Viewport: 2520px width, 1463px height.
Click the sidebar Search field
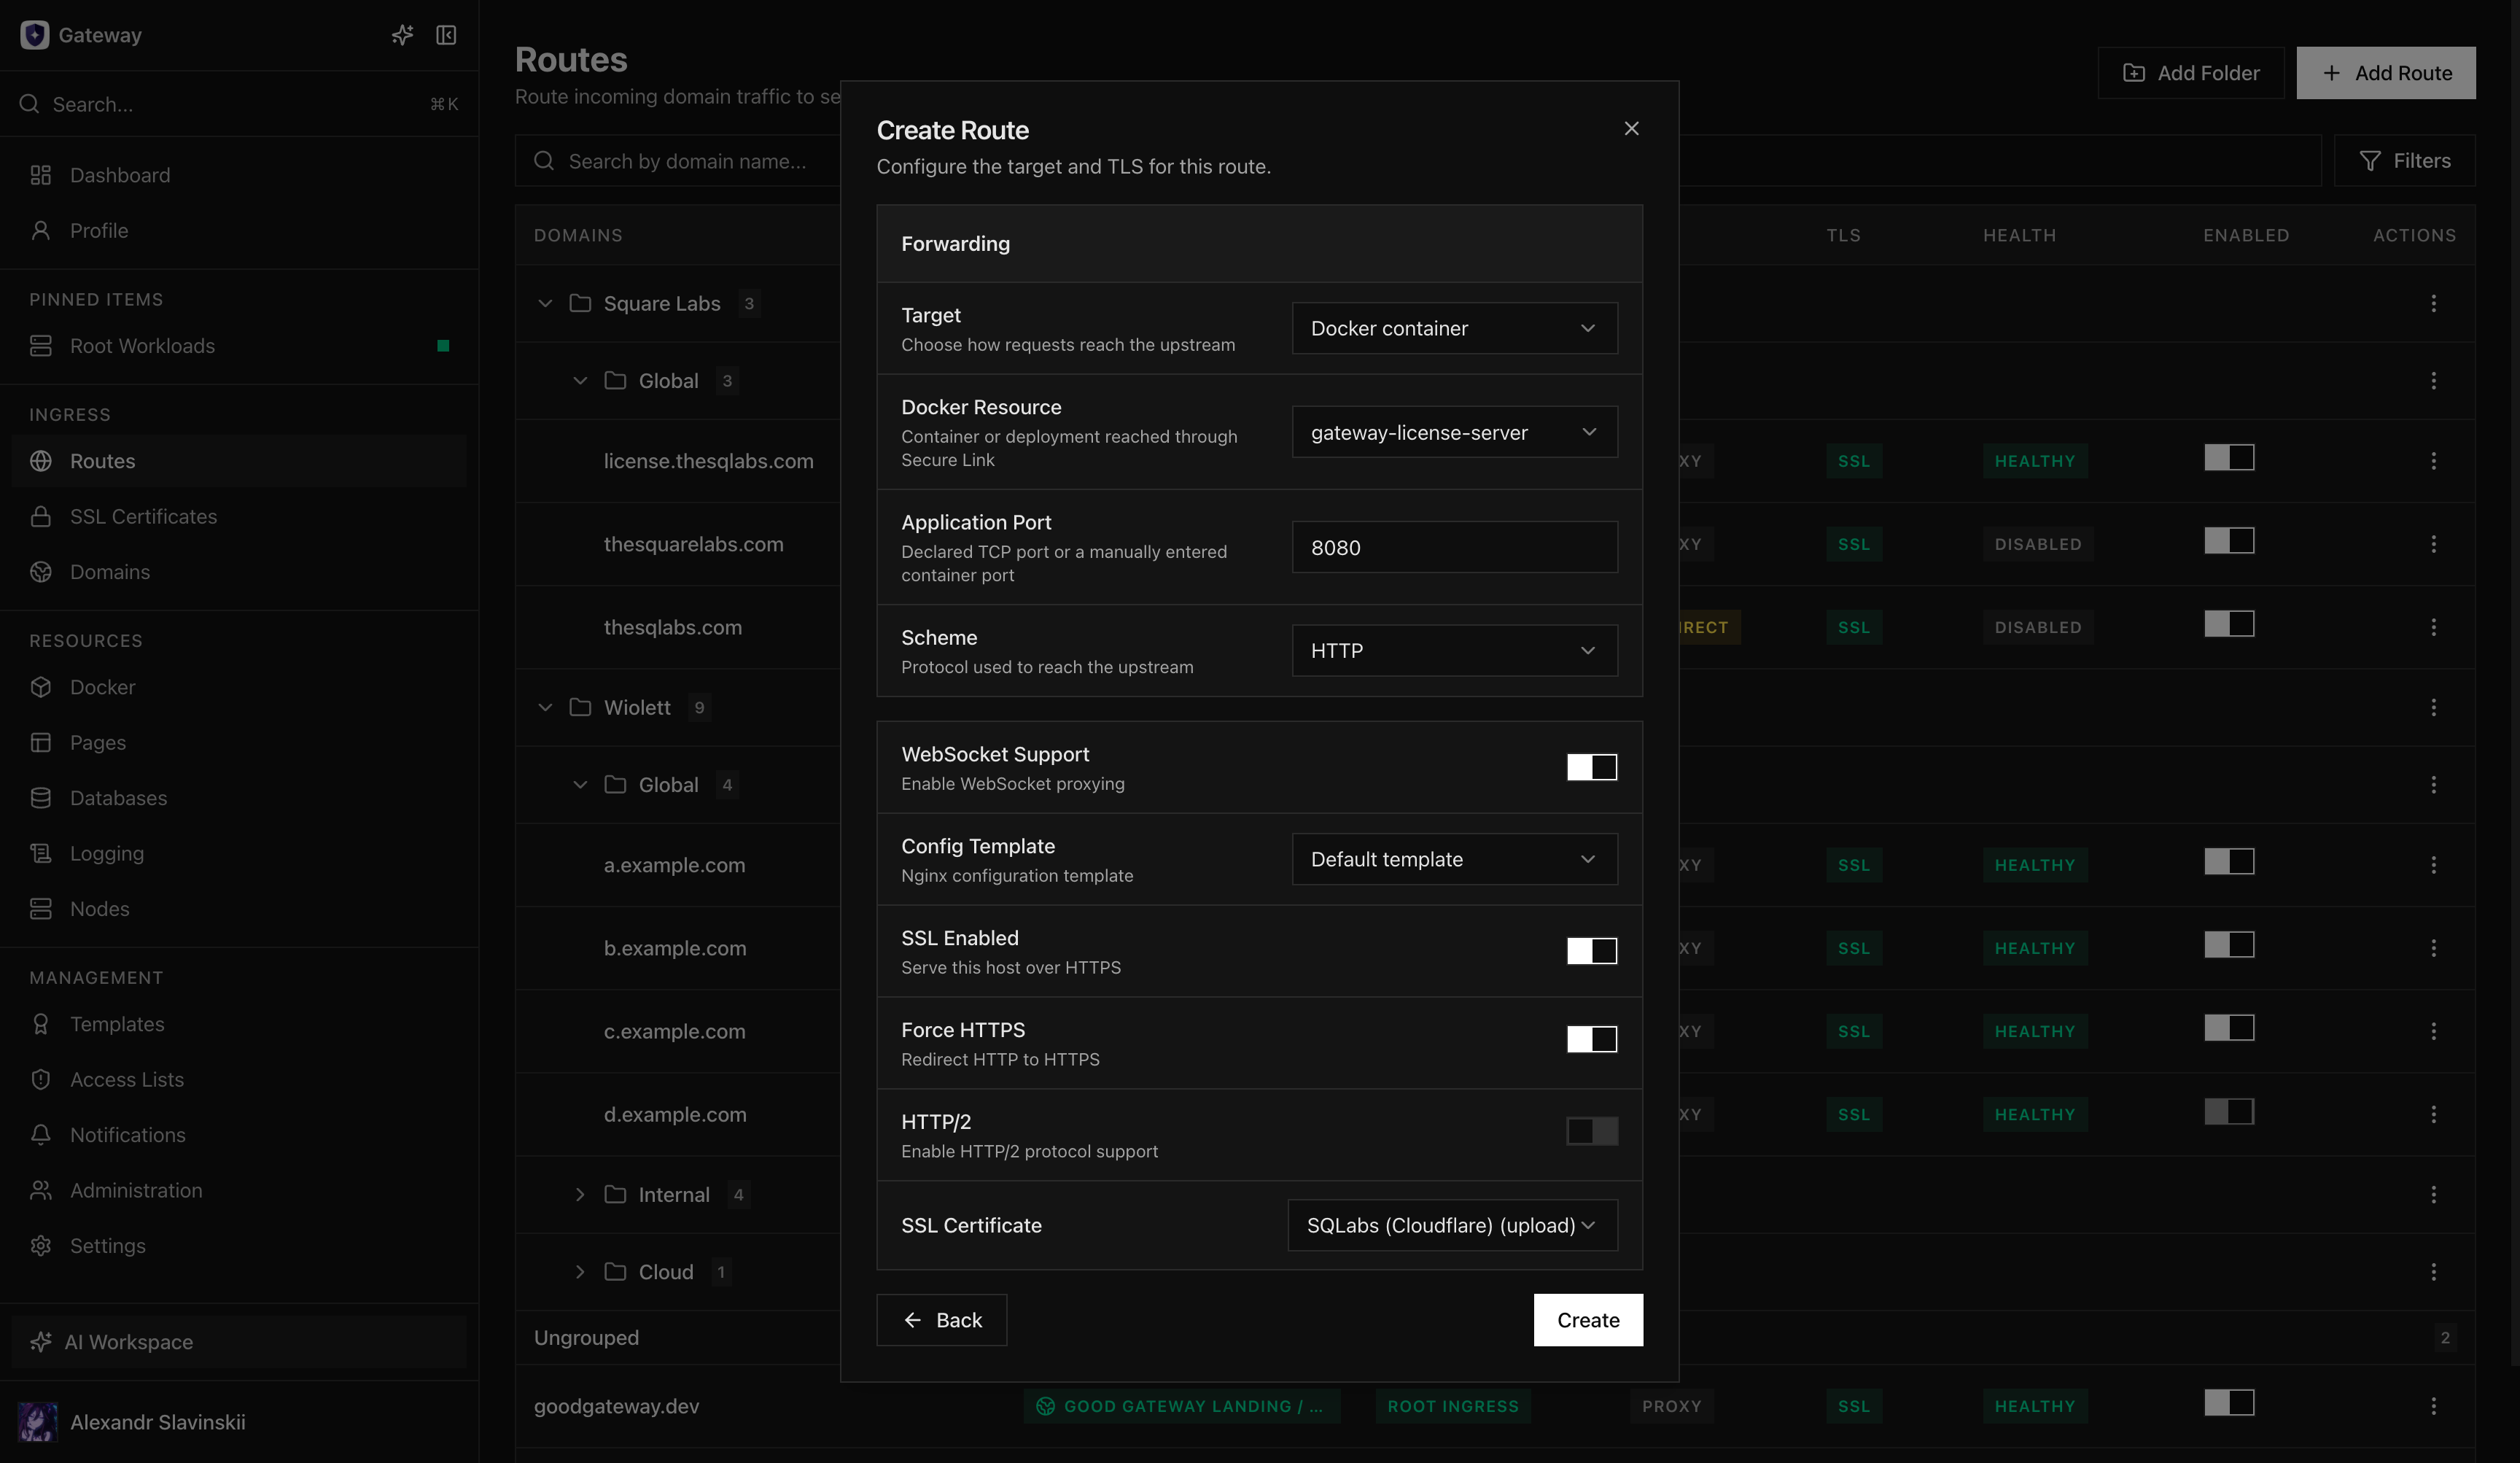click(x=239, y=104)
